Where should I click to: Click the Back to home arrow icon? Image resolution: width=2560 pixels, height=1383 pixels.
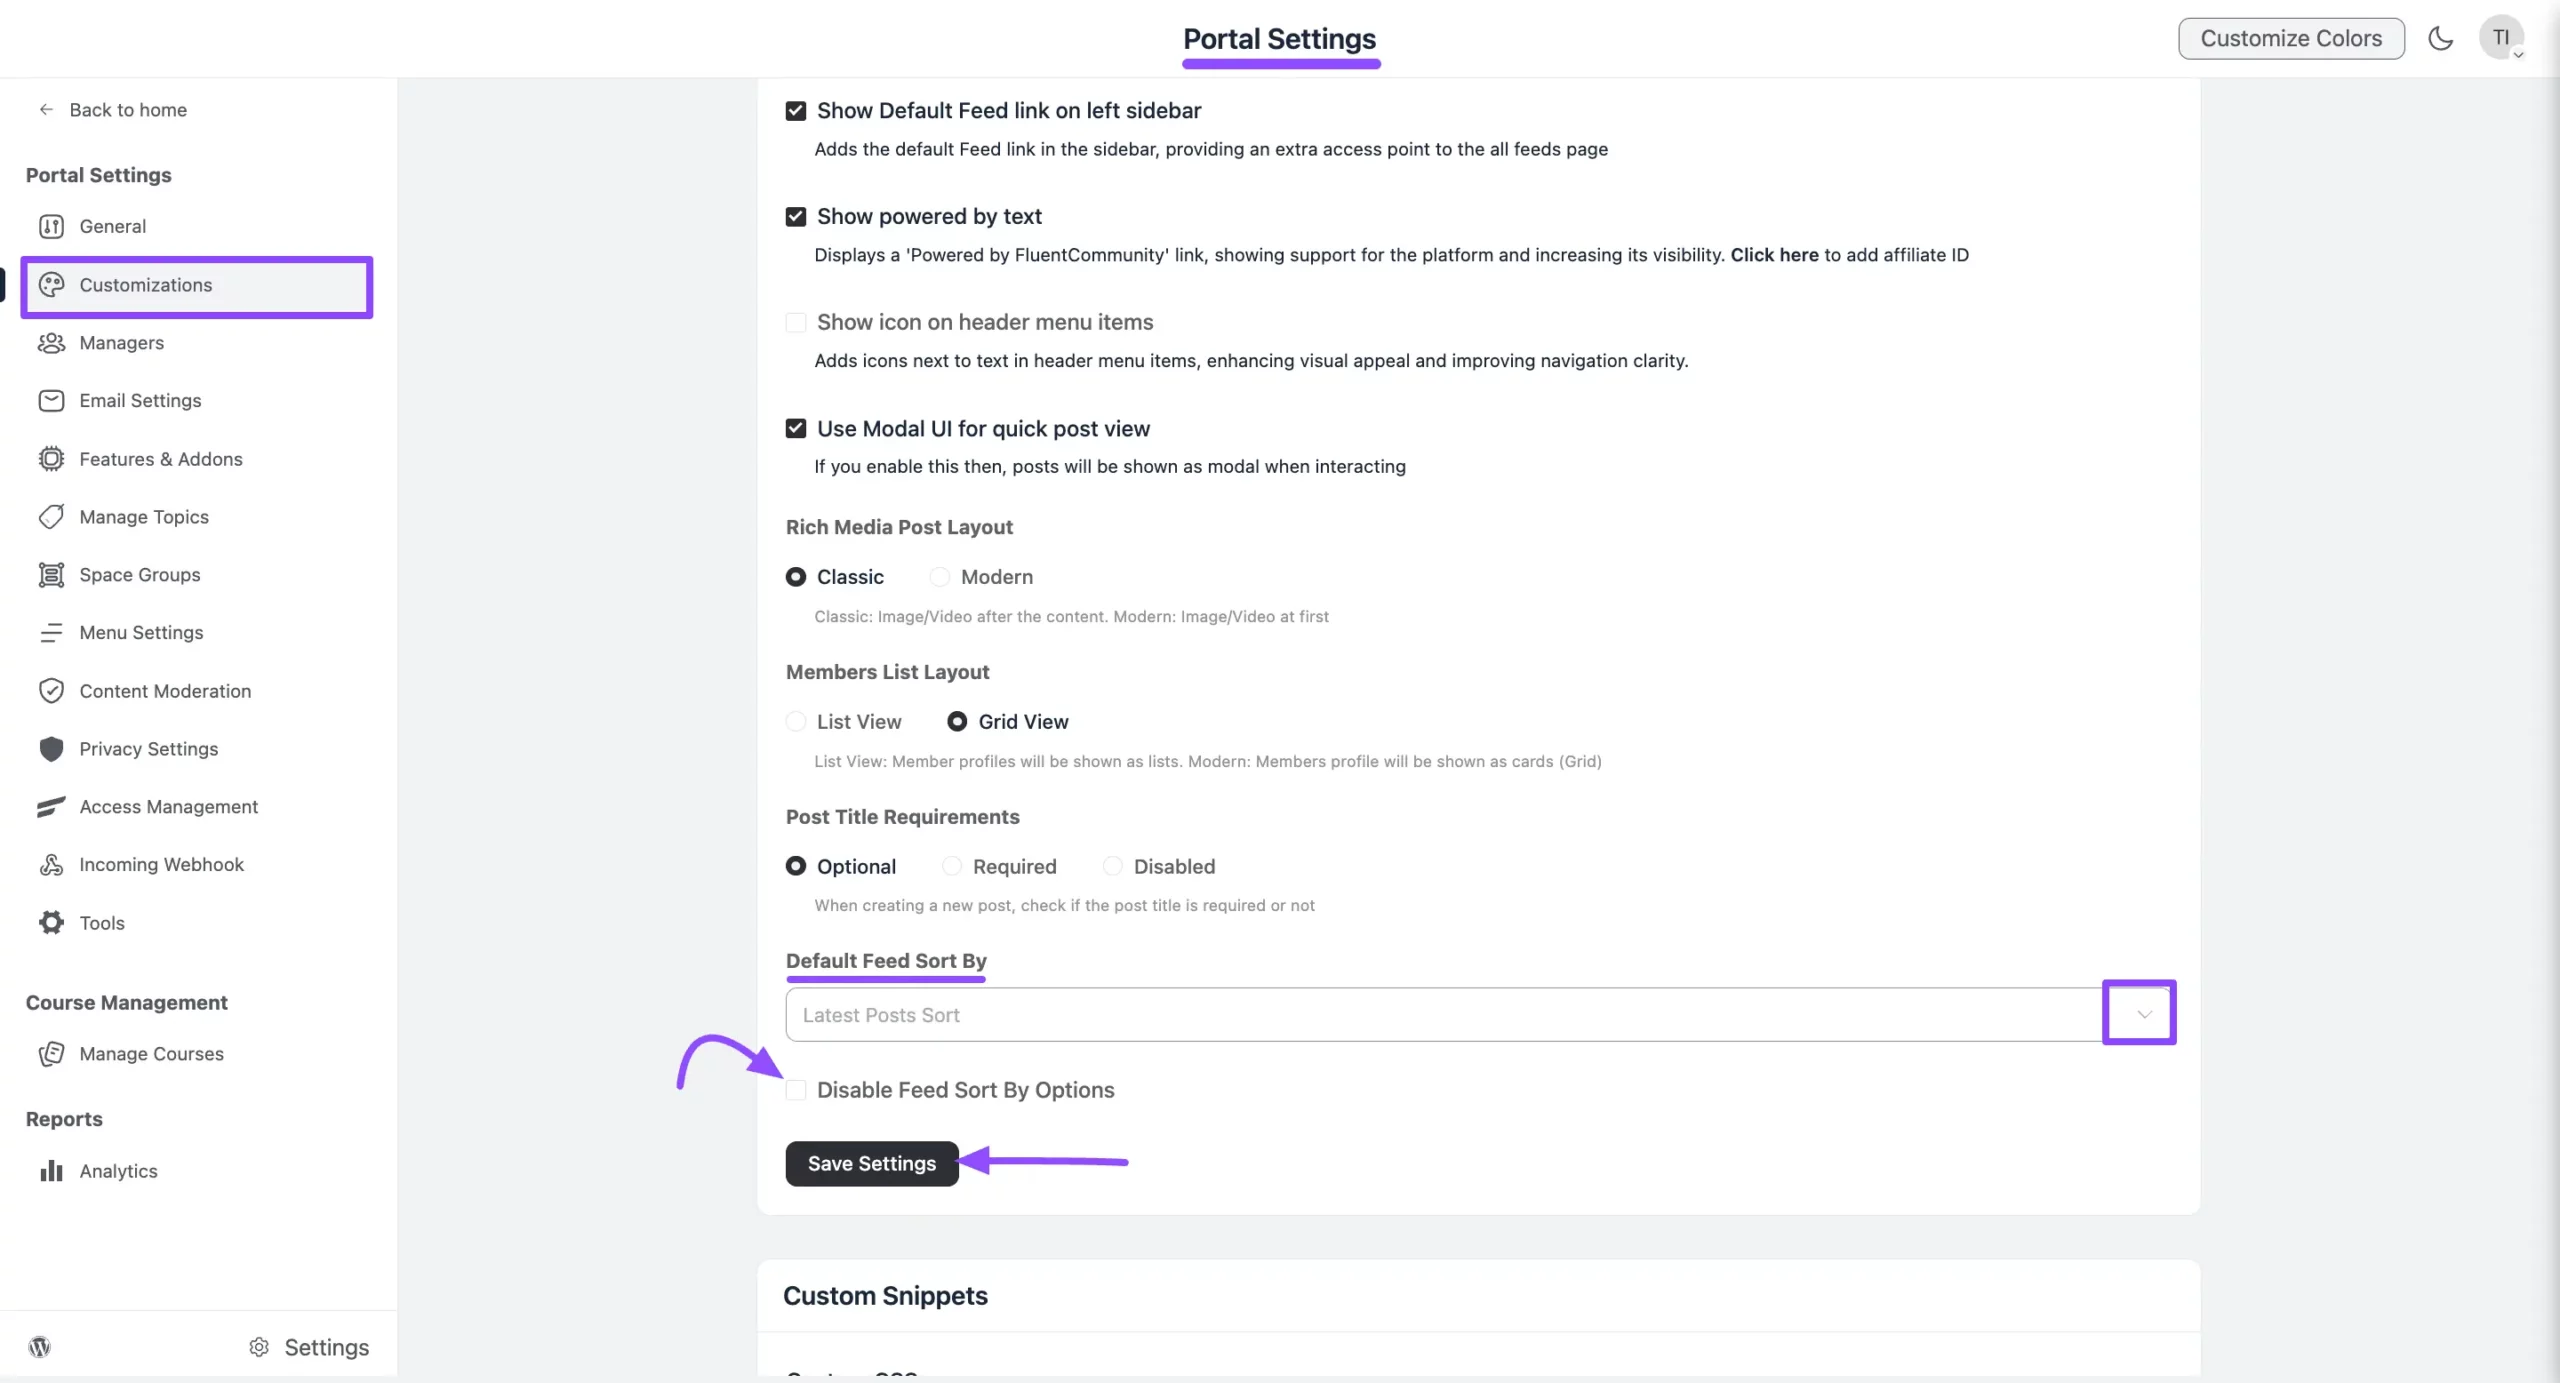(46, 110)
